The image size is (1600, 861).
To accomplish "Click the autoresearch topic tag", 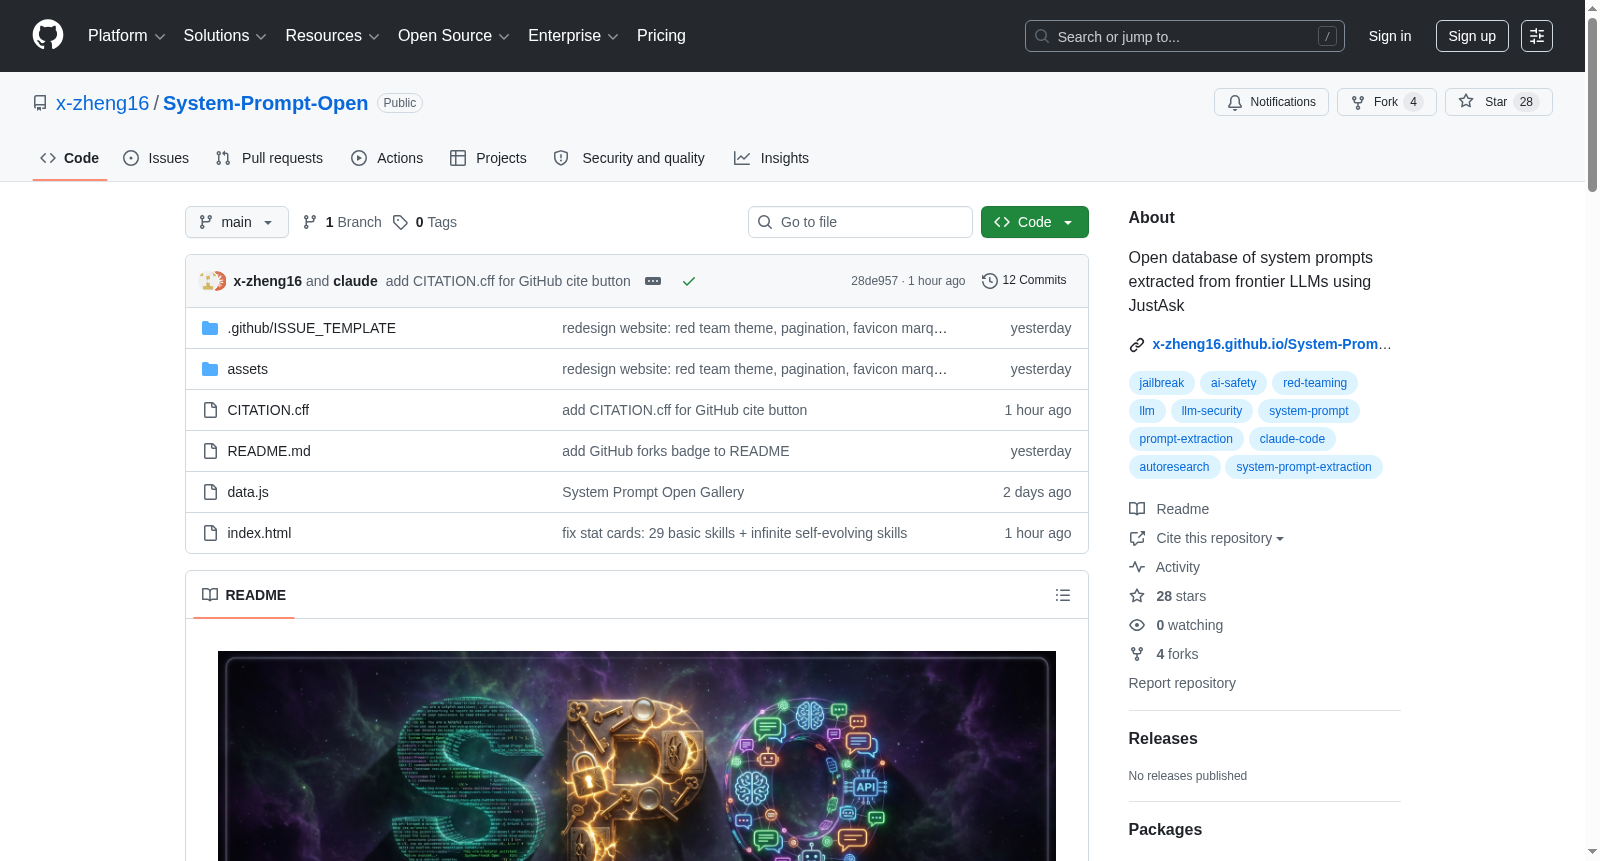I will tap(1174, 467).
